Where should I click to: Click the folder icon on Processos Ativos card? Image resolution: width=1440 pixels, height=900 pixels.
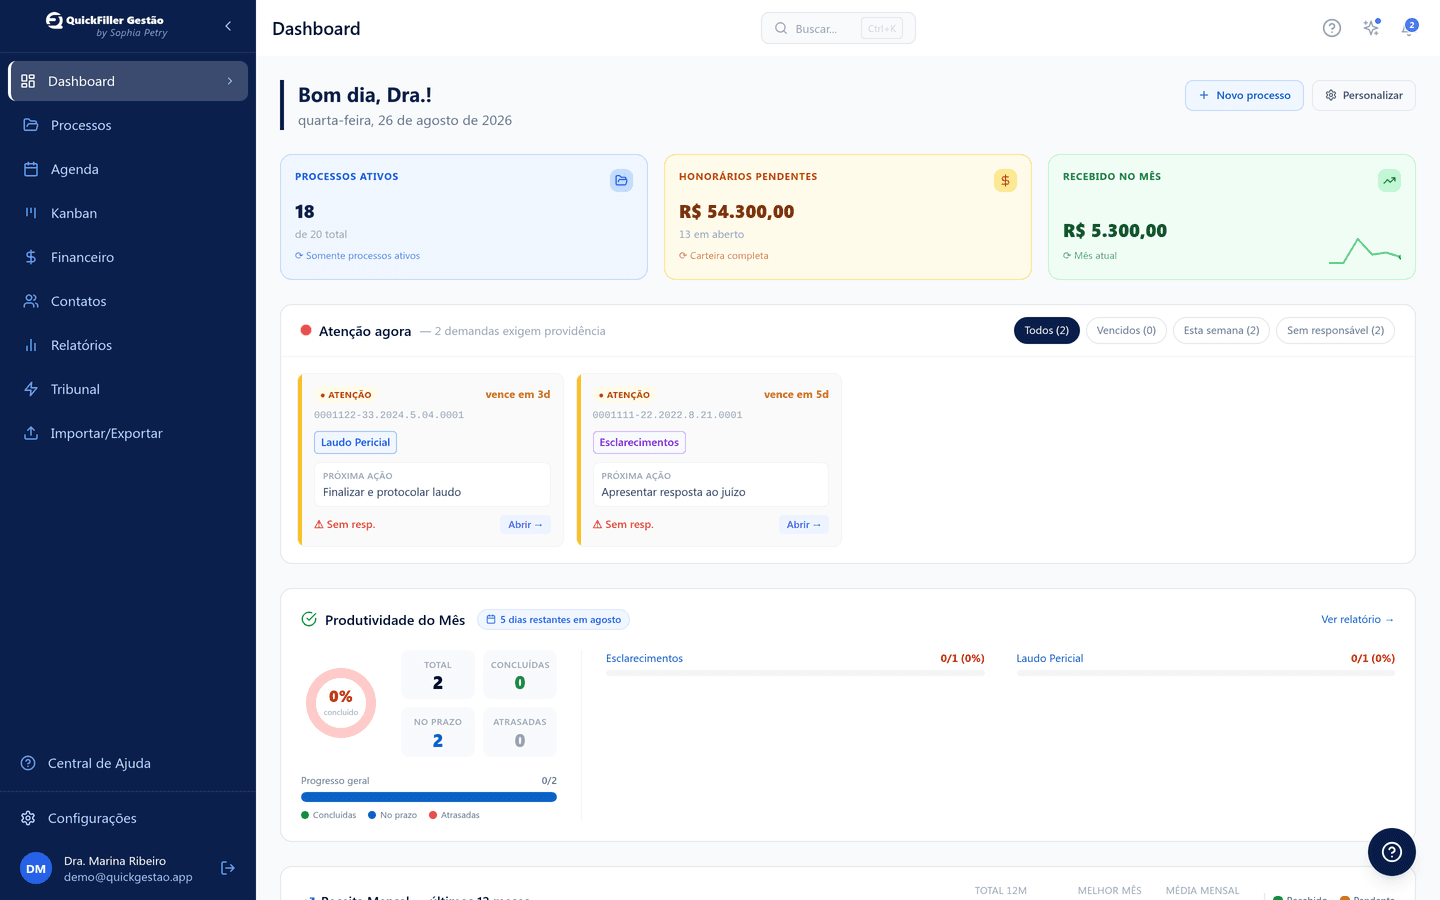pyautogui.click(x=621, y=180)
